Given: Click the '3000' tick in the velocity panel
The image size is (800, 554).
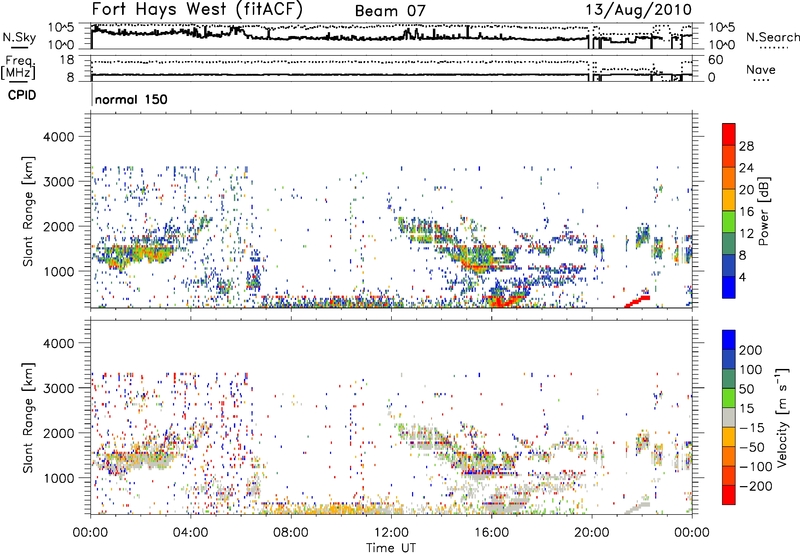Looking at the screenshot, I should 58,388.
